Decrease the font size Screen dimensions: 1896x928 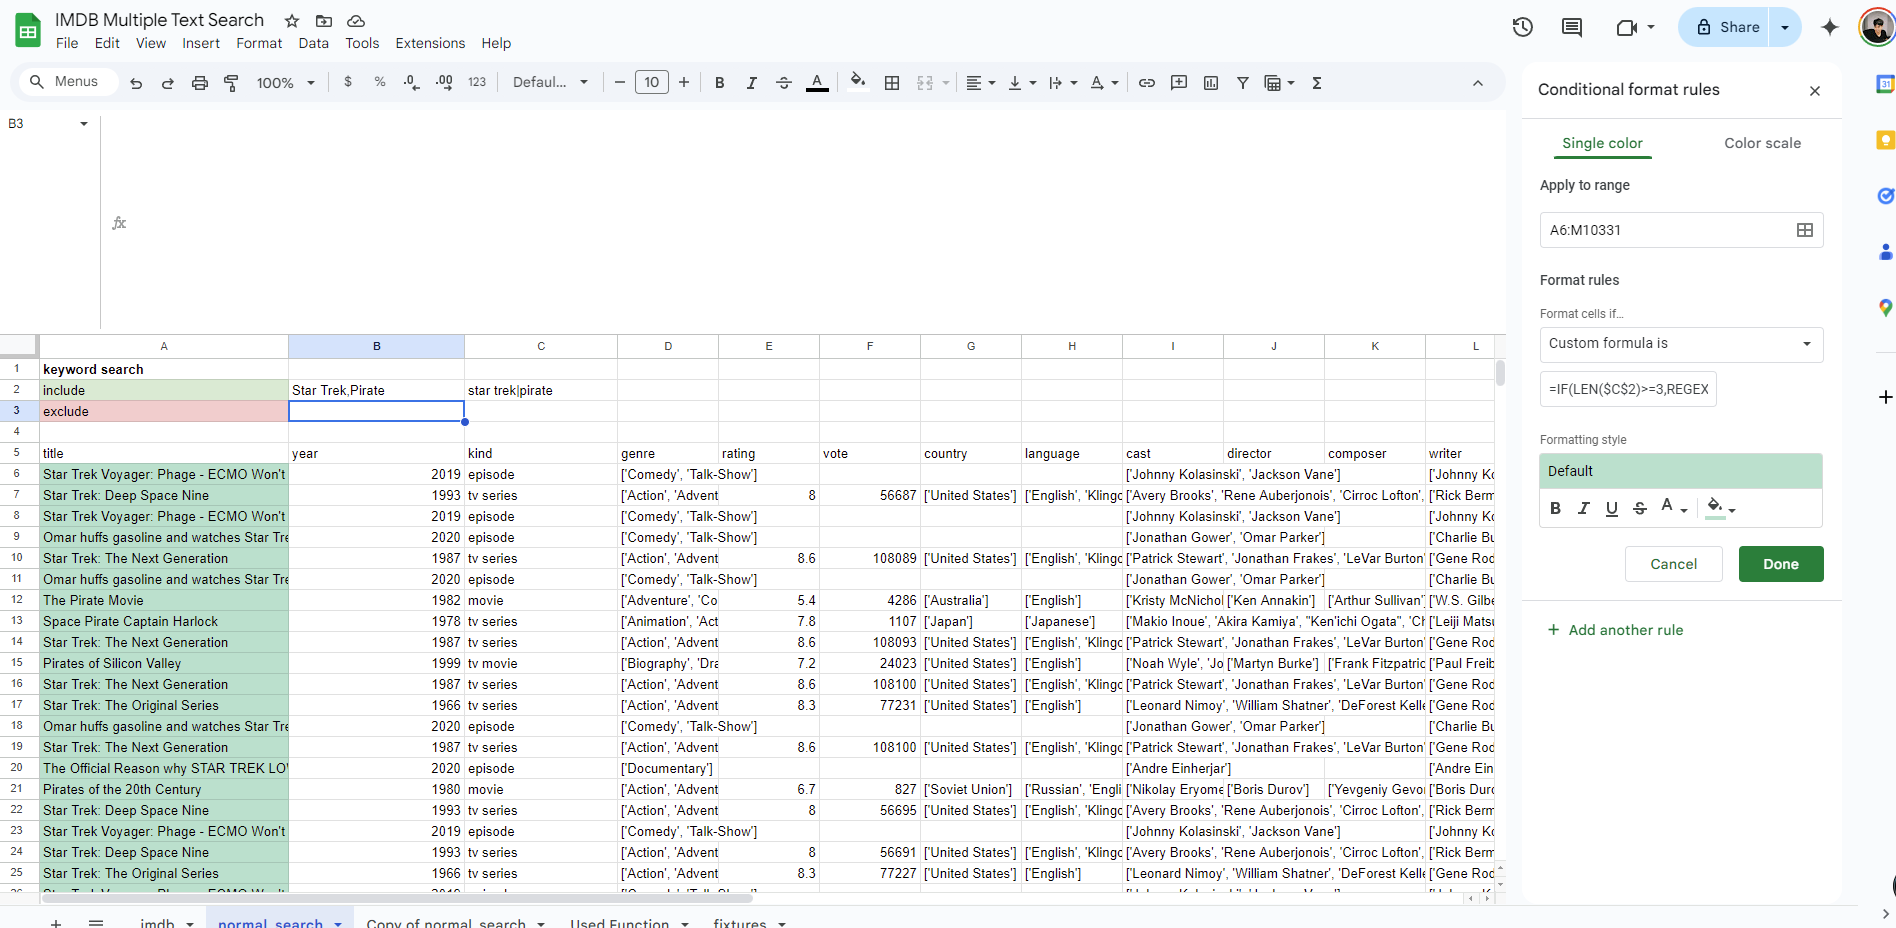point(620,82)
